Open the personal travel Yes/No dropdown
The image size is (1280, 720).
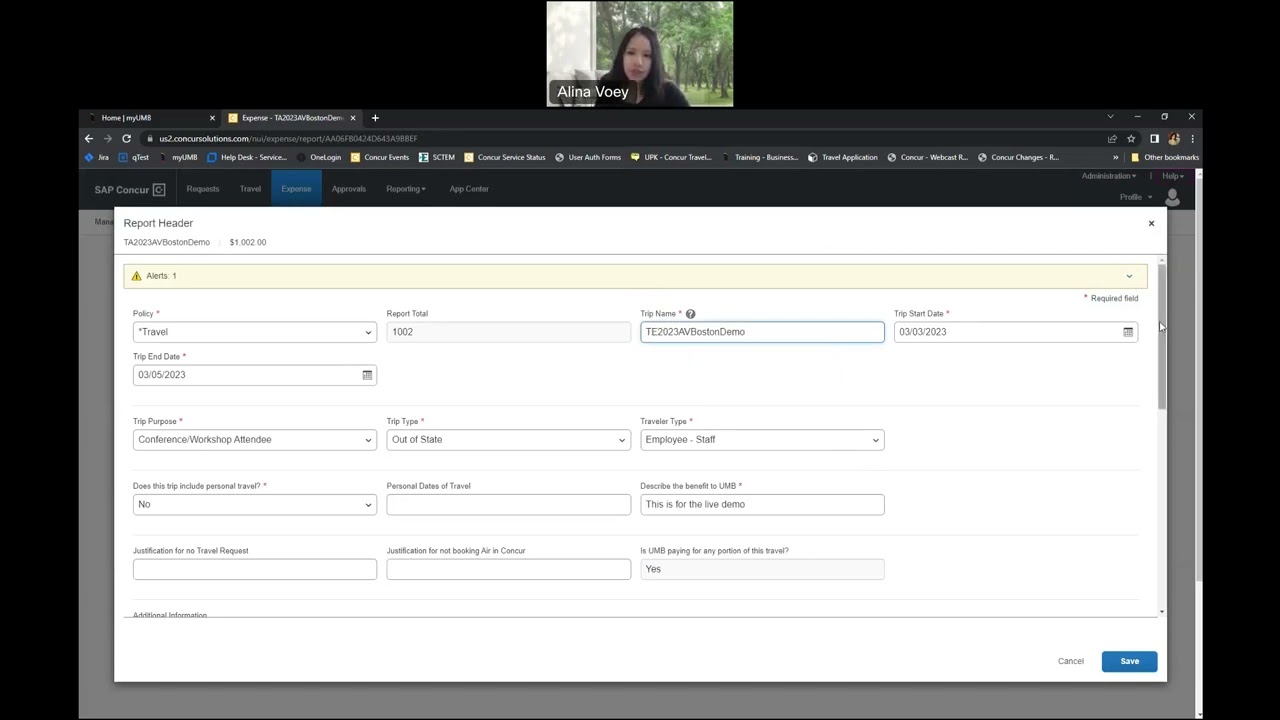click(255, 504)
